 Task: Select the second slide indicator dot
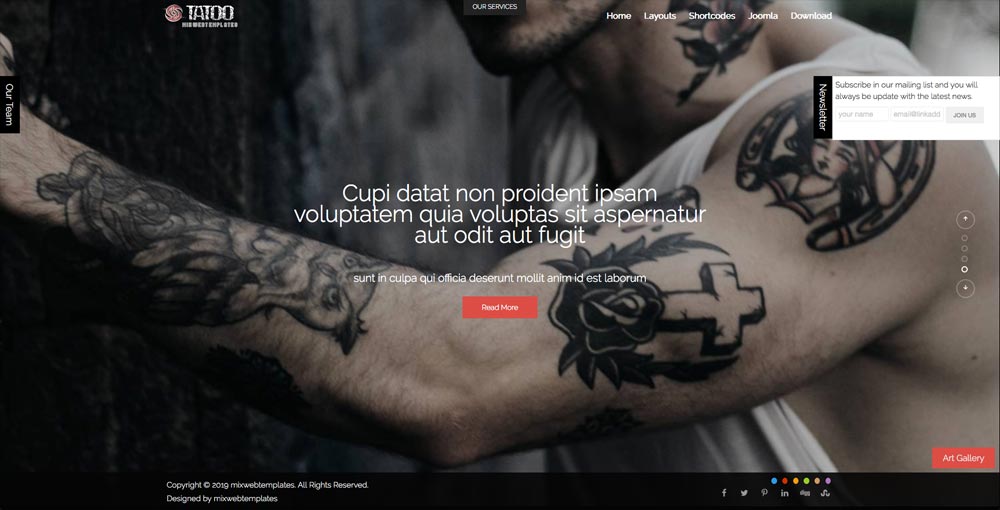964,249
